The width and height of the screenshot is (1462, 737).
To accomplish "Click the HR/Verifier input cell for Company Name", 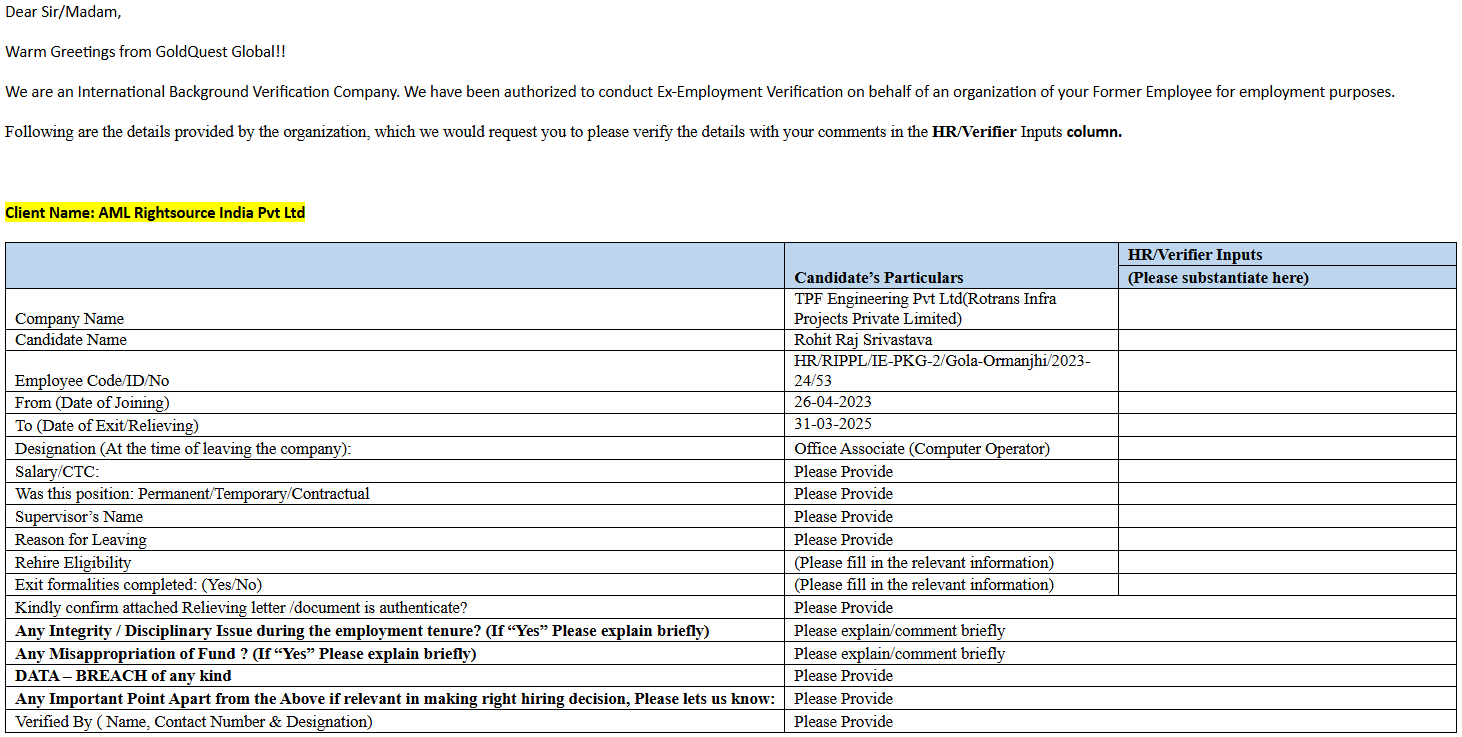I will (x=1287, y=309).
